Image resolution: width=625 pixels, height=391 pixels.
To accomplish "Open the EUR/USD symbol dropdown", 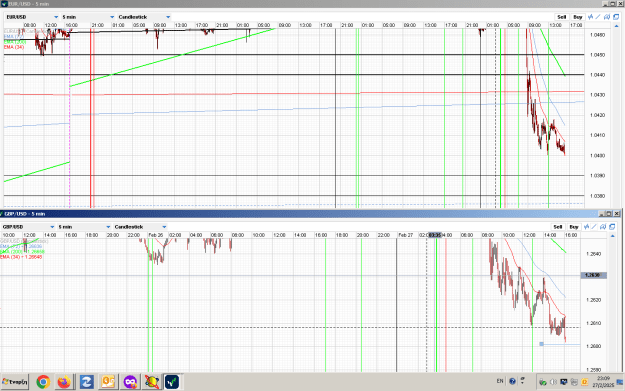I will (32, 17).
